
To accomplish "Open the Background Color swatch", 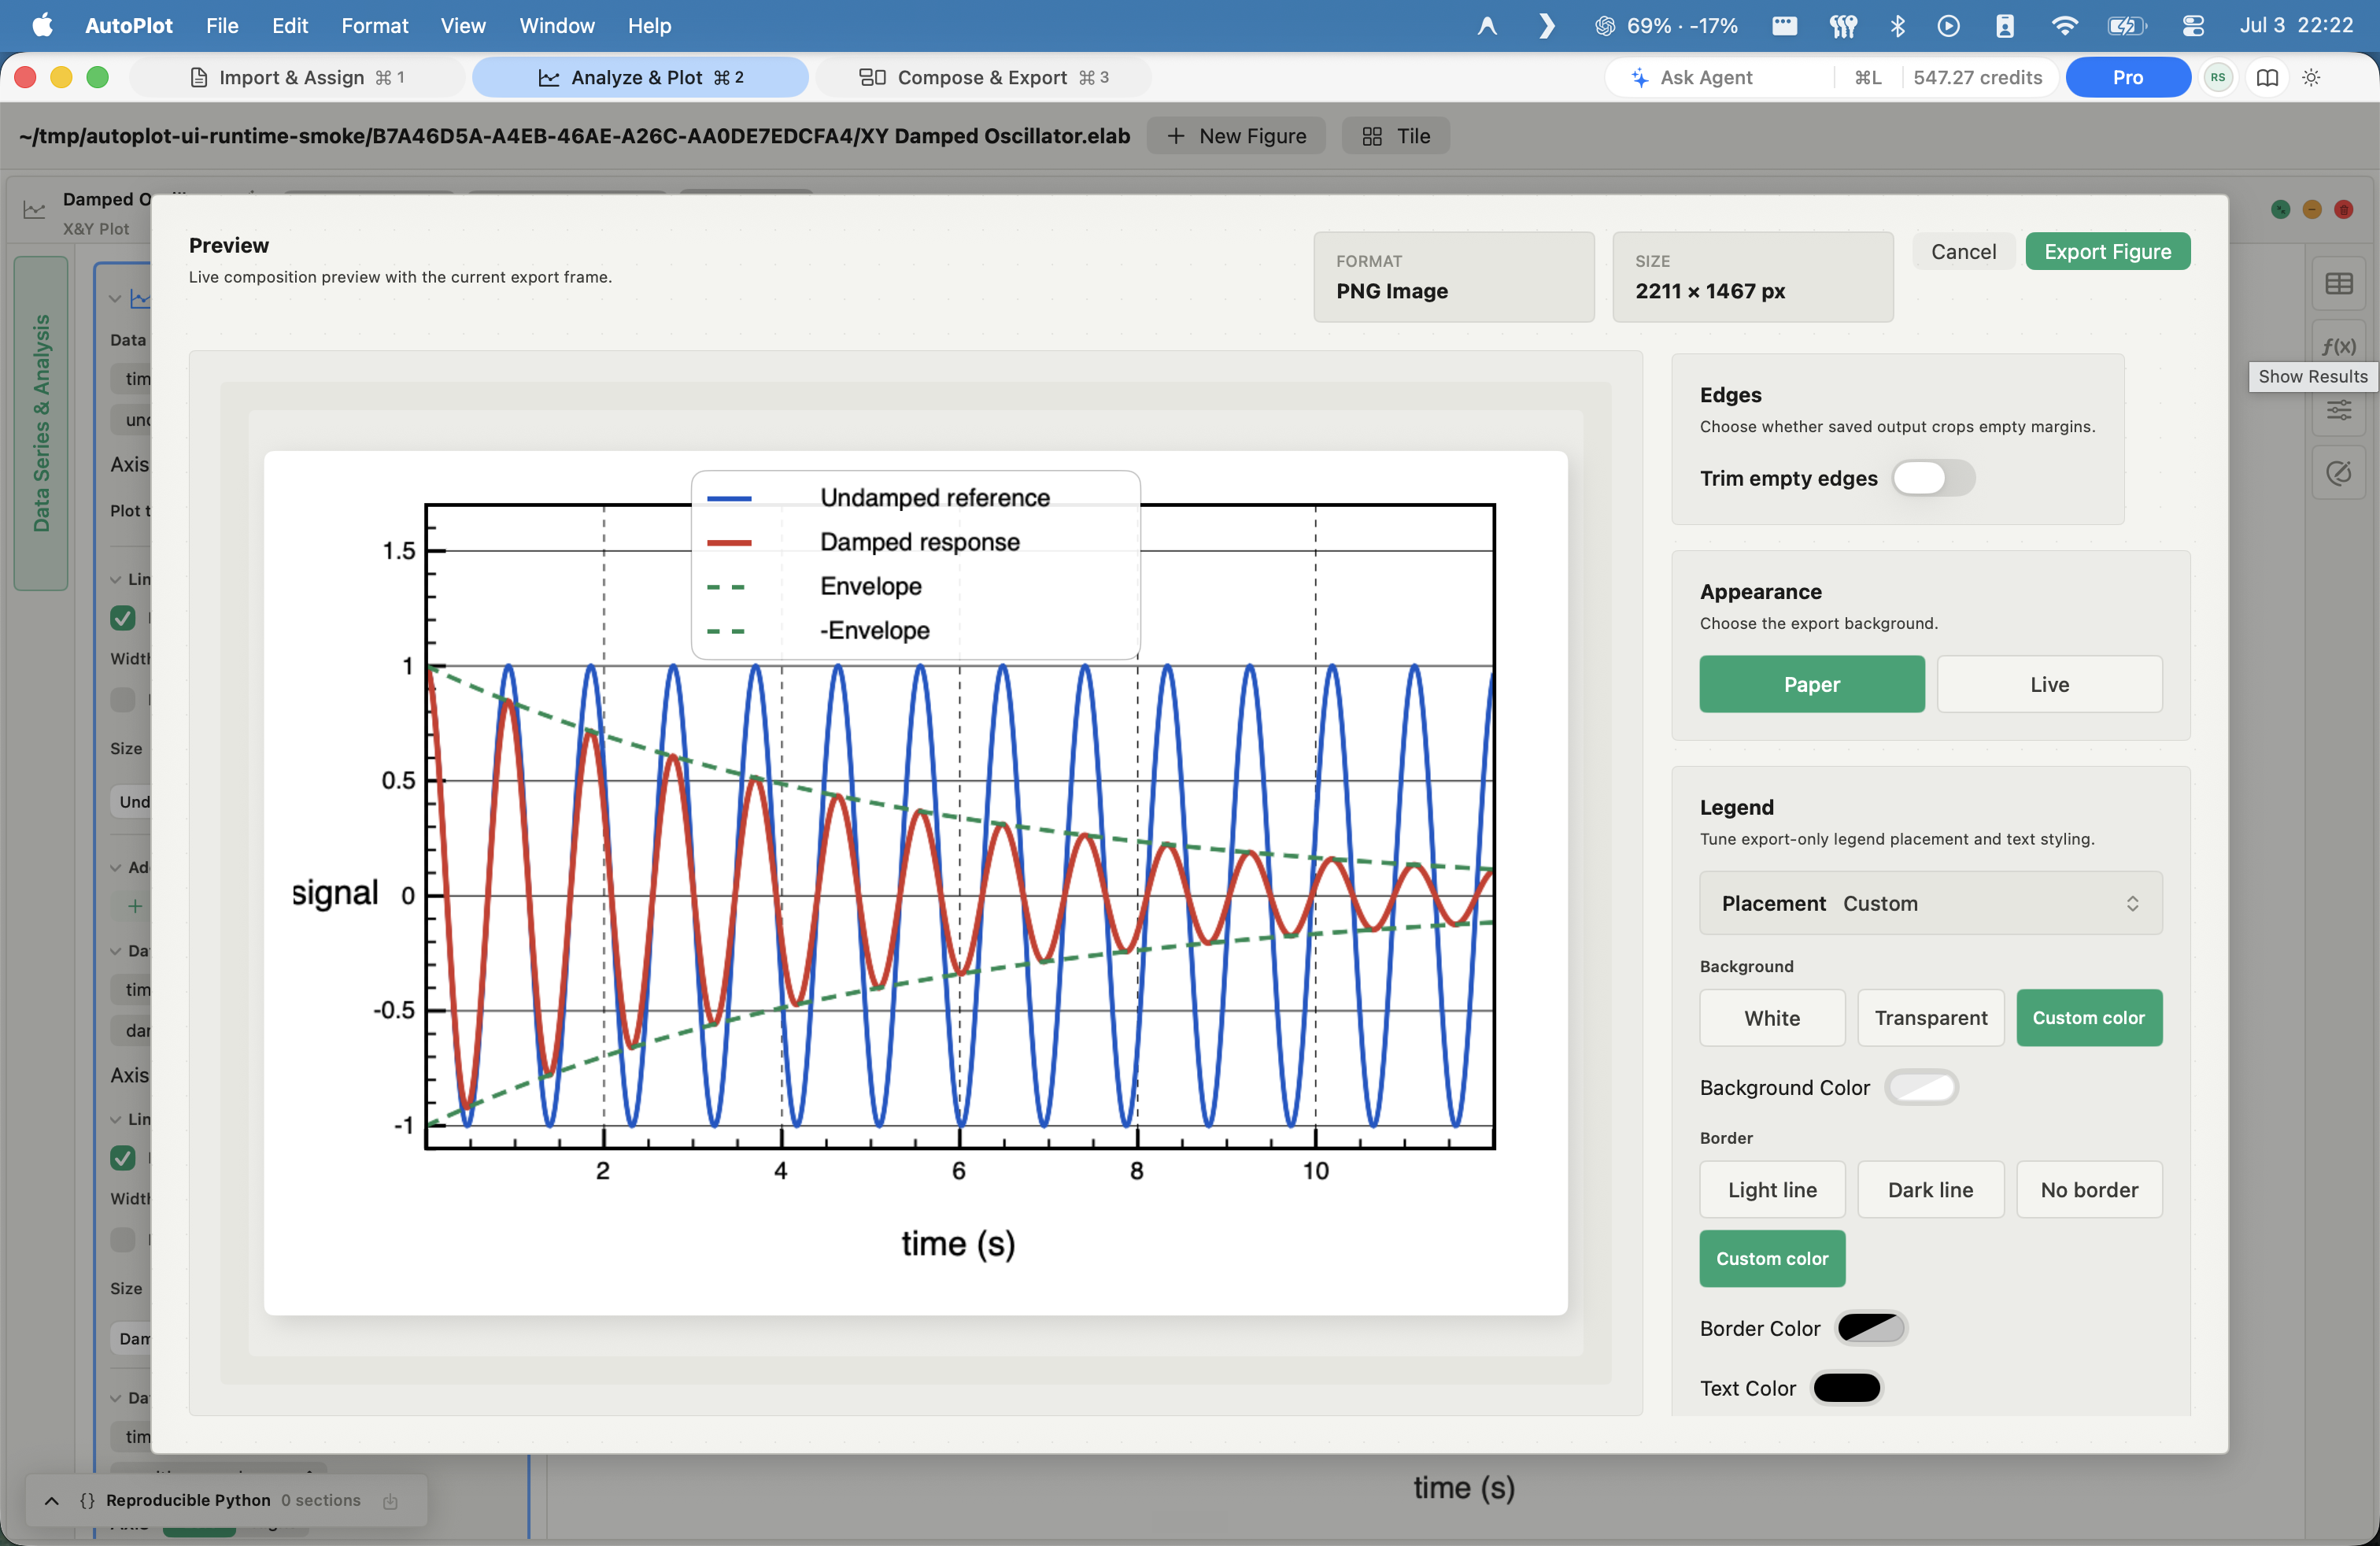I will tap(1921, 1087).
